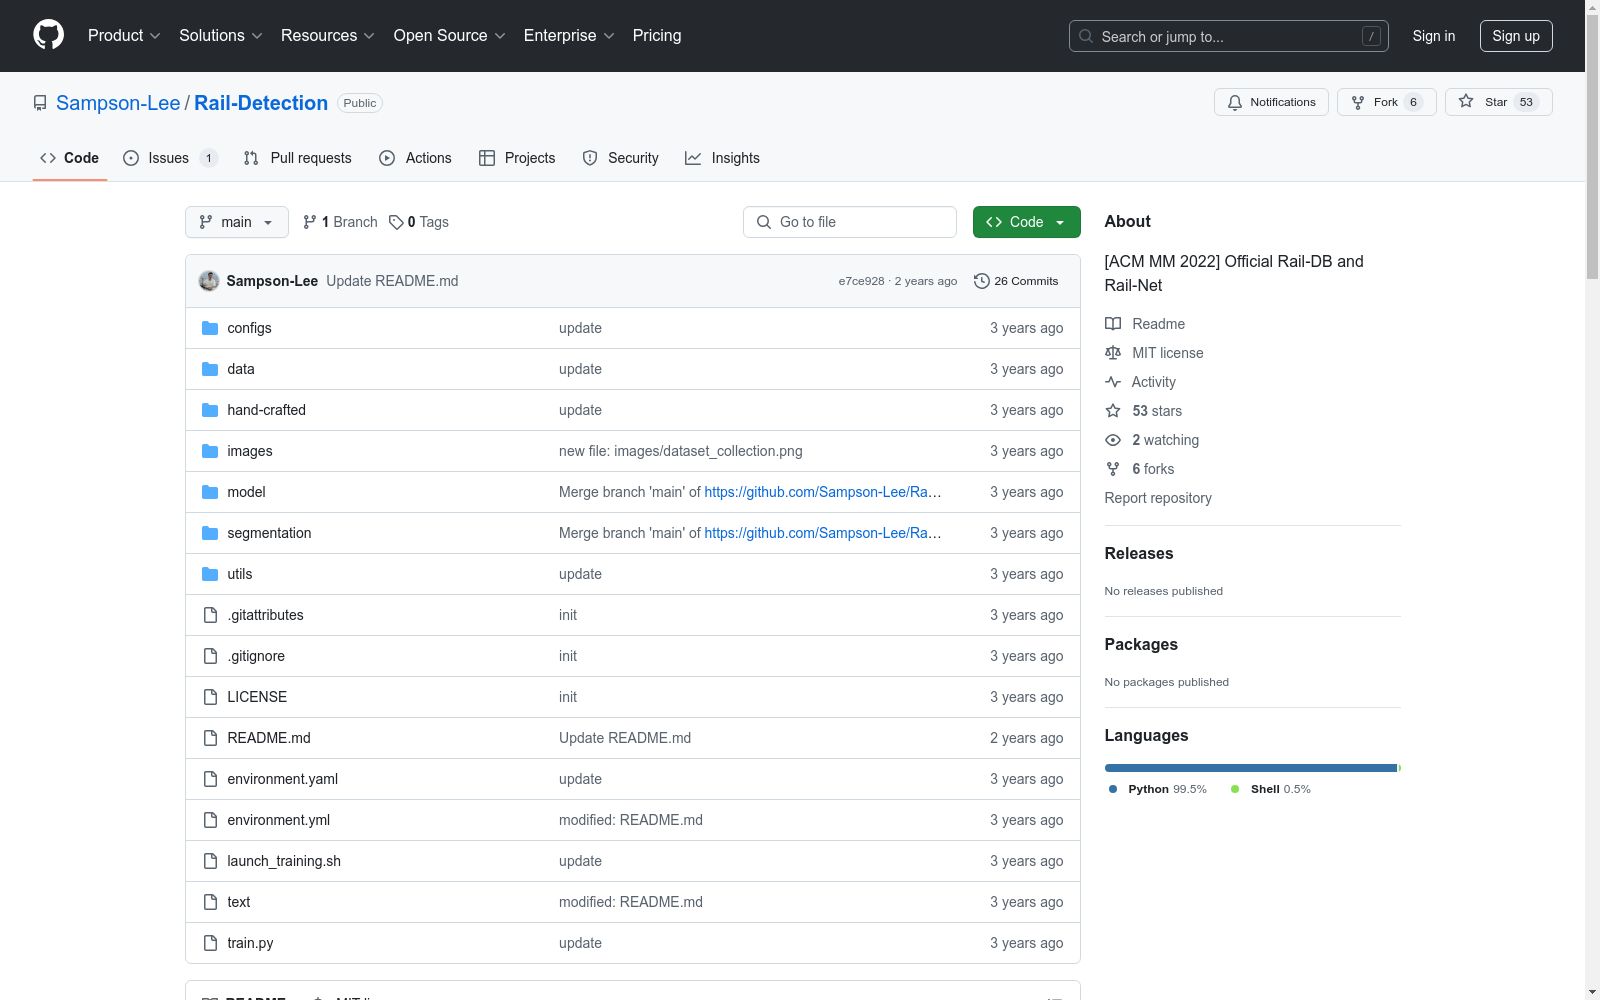Click the Shell 0.5% language entry
The width and height of the screenshot is (1600, 1000).
pos(1271,789)
